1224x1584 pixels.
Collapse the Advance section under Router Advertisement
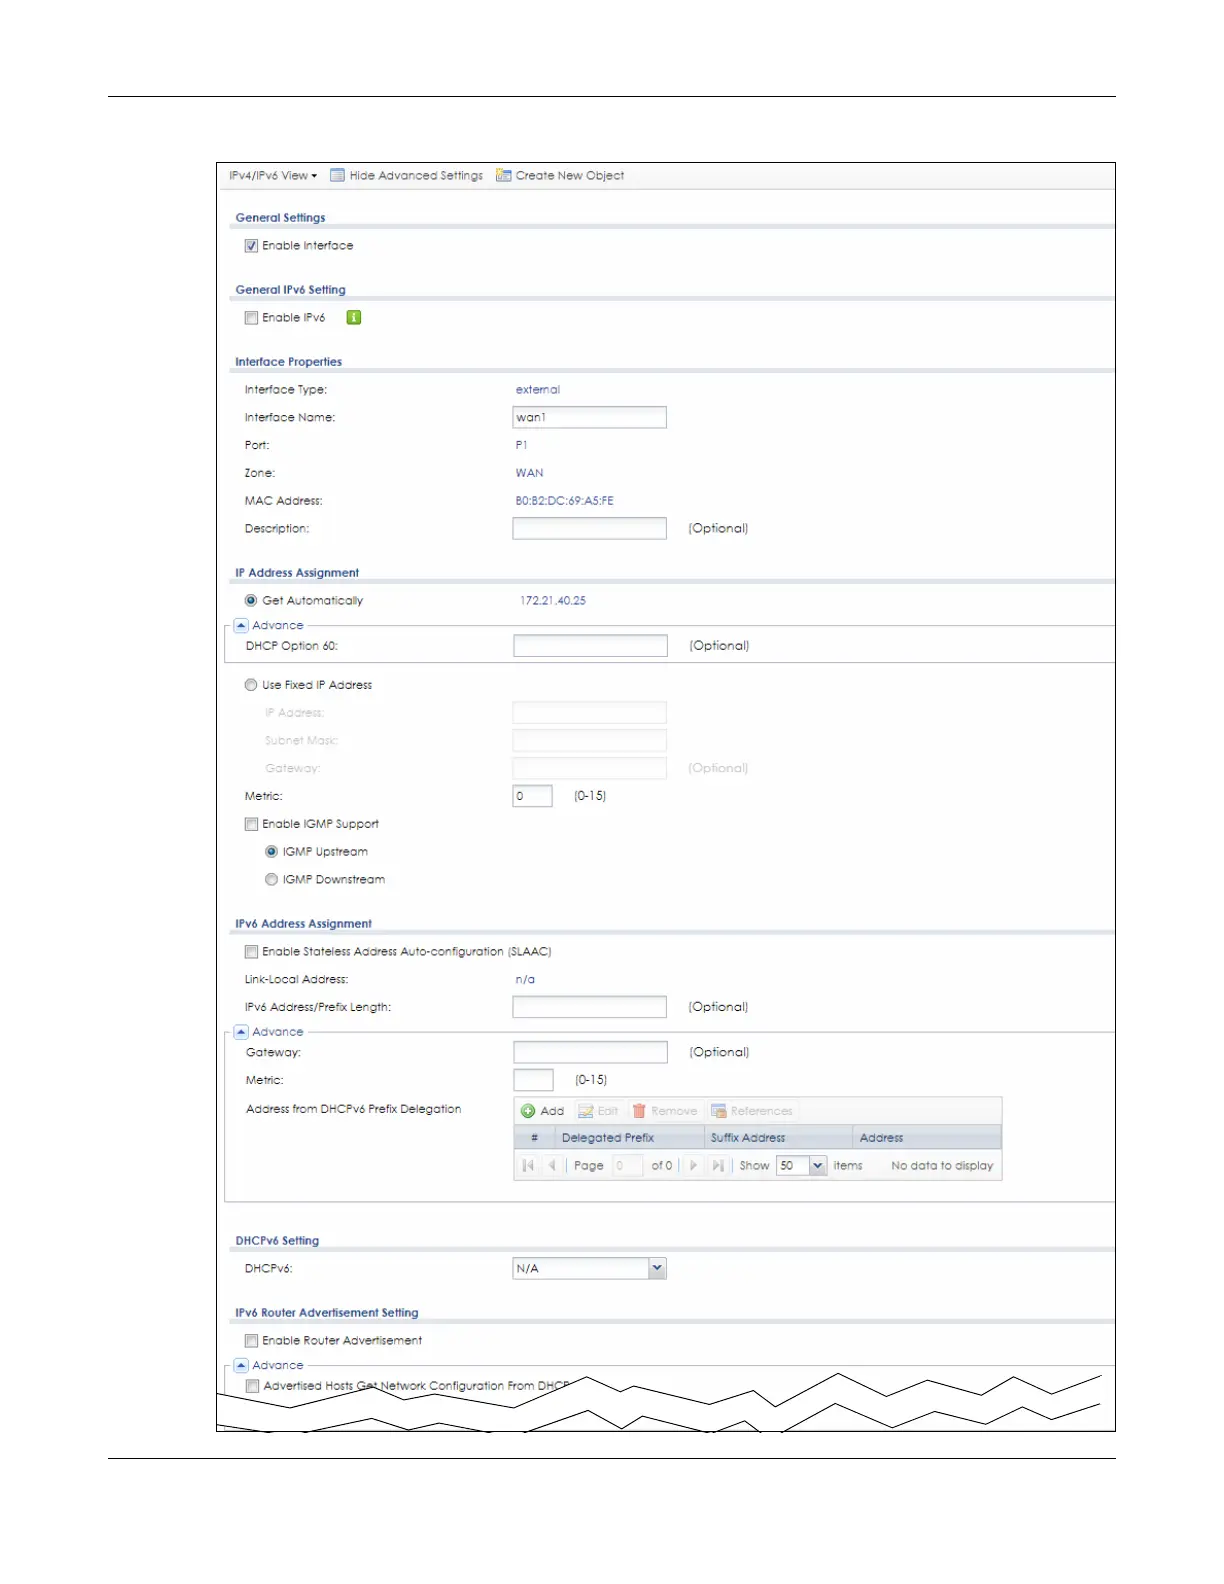[x=241, y=1365]
